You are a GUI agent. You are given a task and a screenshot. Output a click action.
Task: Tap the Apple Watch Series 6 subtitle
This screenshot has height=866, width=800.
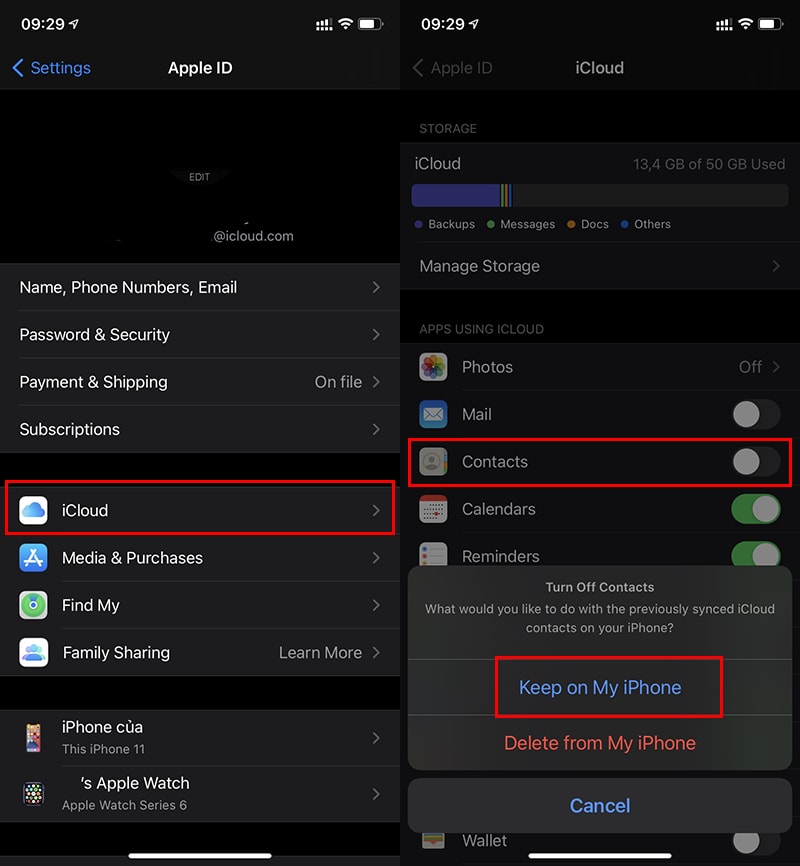point(124,805)
